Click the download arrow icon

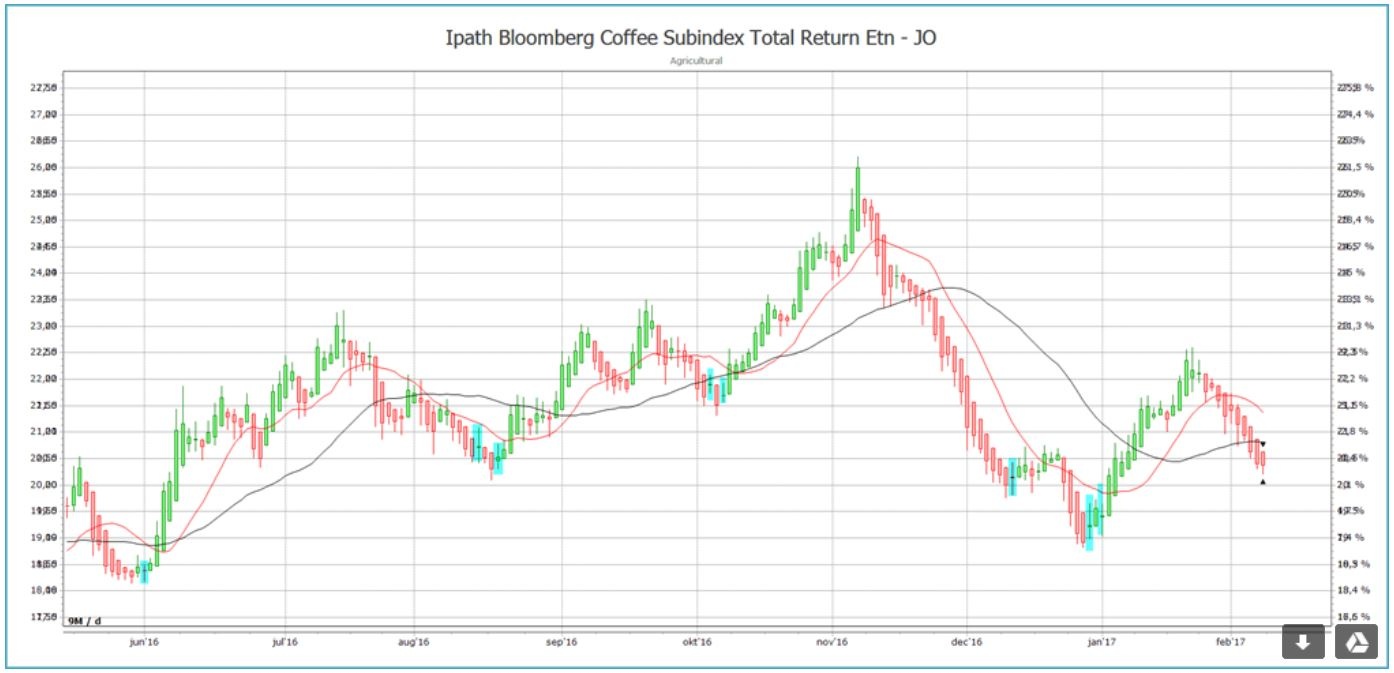point(1302,642)
